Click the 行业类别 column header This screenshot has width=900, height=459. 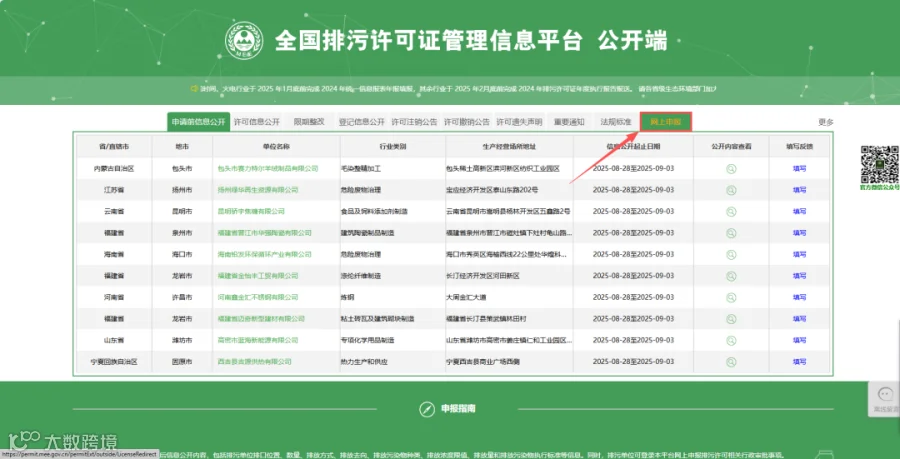click(393, 147)
